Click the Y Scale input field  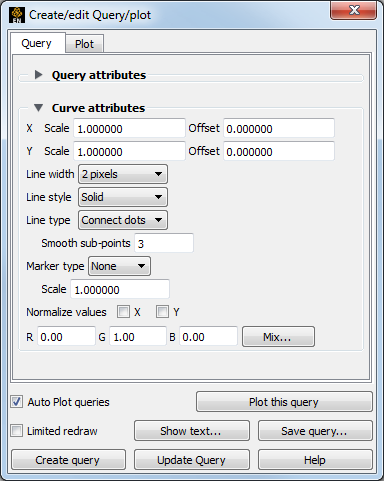click(x=129, y=151)
